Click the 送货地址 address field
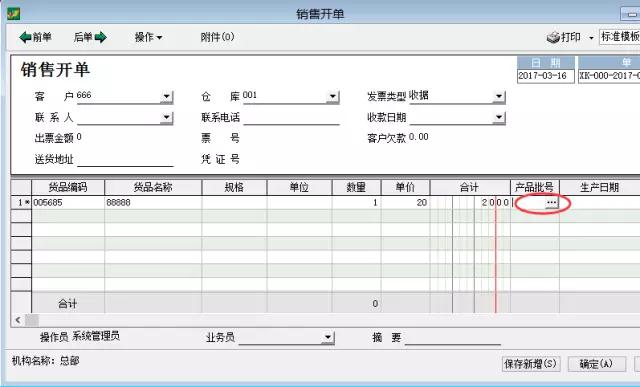Image resolution: width=640 pixels, height=387 pixels. click(x=125, y=160)
